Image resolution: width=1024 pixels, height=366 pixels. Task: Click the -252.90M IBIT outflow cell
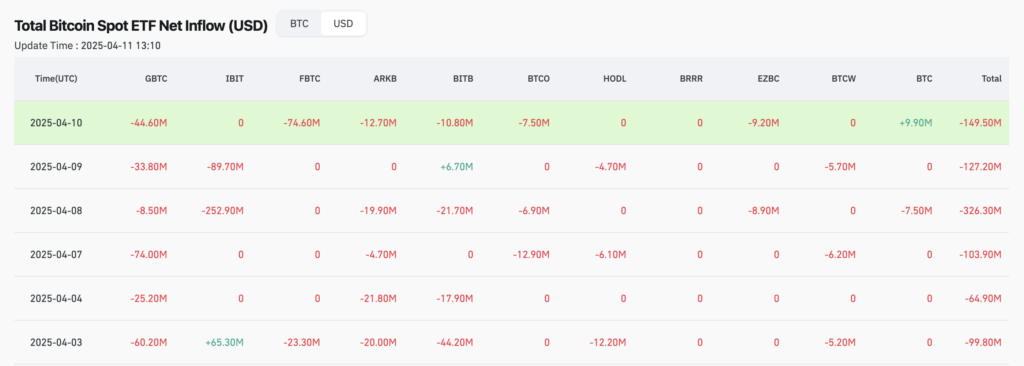click(223, 210)
